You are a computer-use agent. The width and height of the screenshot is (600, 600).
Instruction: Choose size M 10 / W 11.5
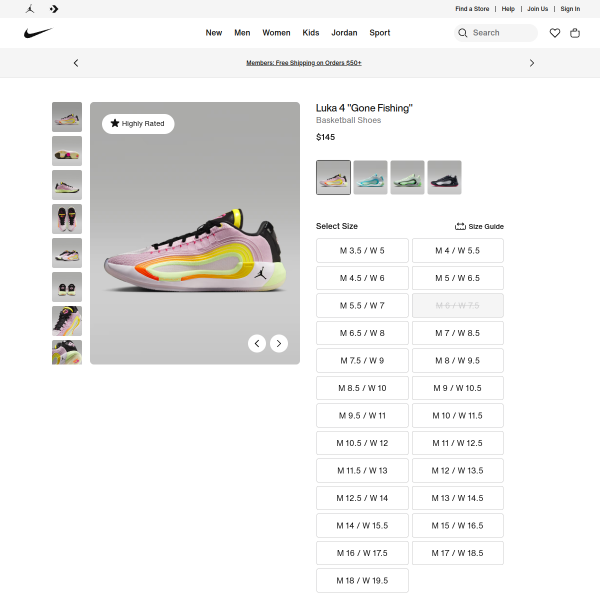point(458,416)
